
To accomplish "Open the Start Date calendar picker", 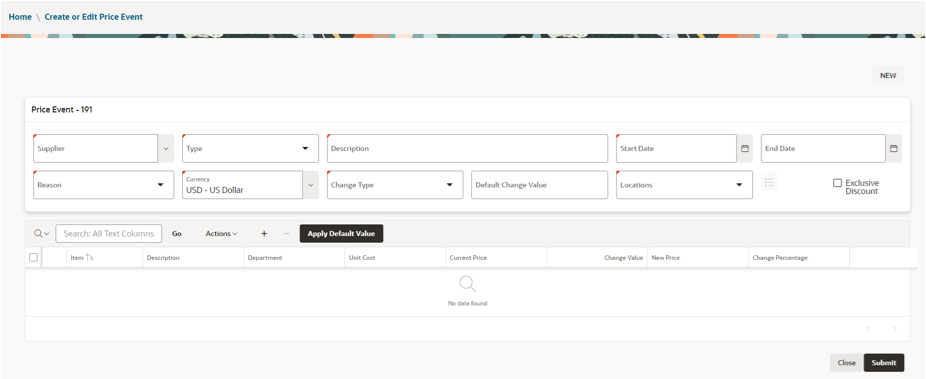I will click(744, 149).
